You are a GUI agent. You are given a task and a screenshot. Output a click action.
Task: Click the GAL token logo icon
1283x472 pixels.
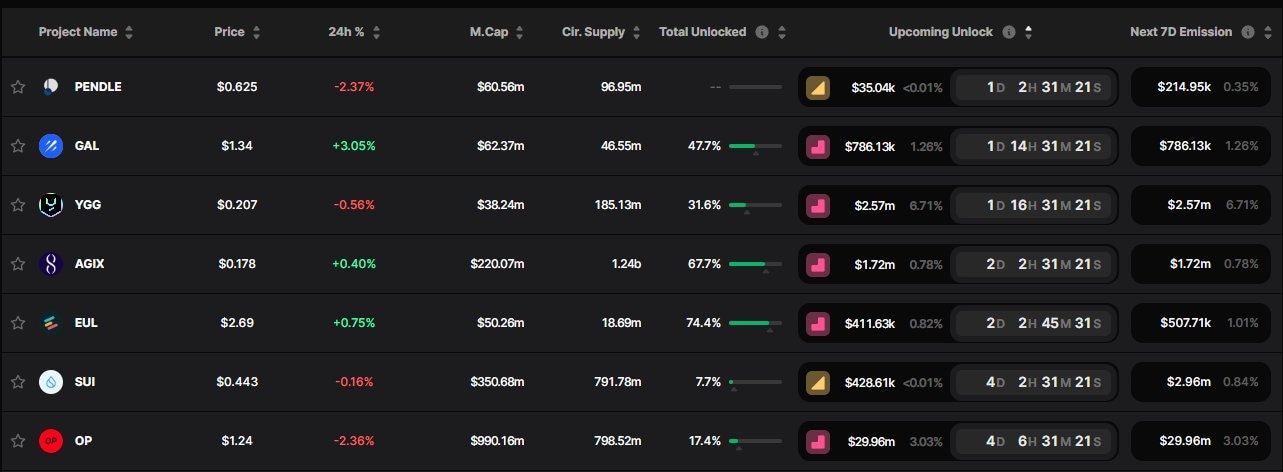pyautogui.click(x=51, y=146)
